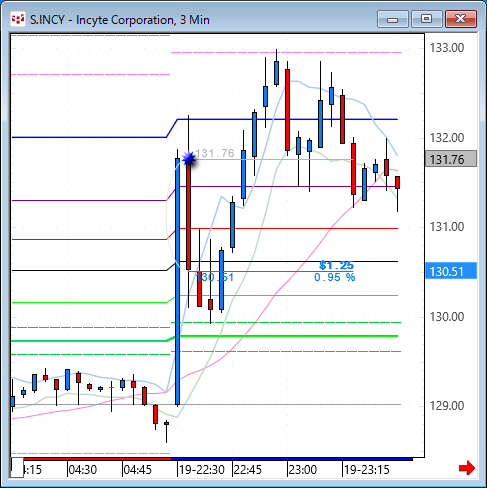Click the 19-23:15 time axis label
Screen dimensions: 487x488
point(367,470)
